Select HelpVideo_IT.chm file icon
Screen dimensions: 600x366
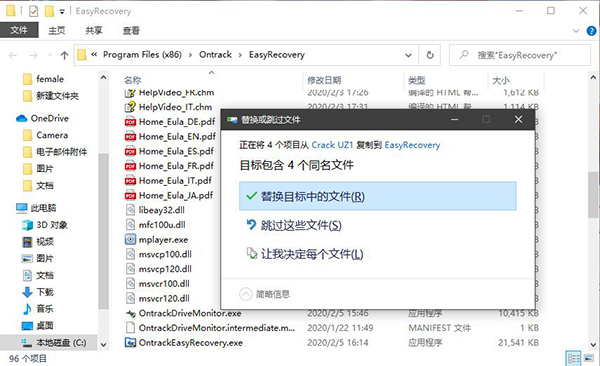pyautogui.click(x=130, y=107)
